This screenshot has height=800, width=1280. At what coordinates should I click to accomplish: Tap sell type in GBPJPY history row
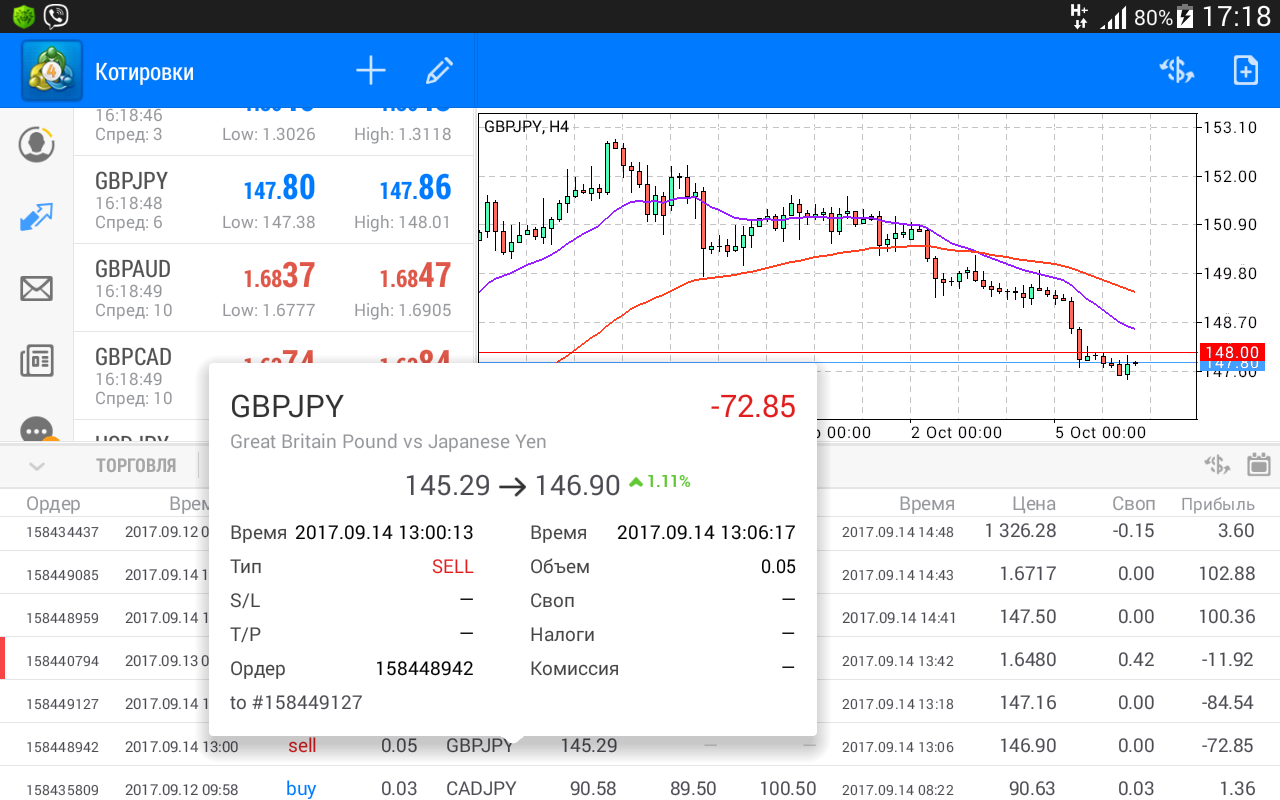click(302, 746)
